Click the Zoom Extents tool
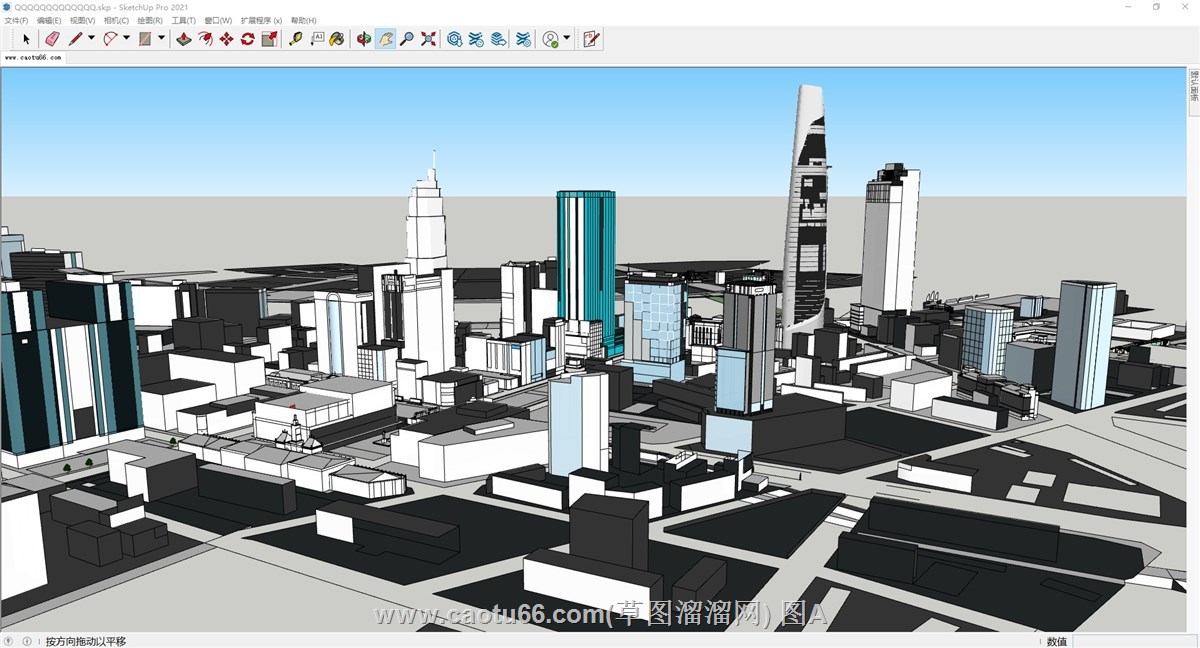The image size is (1200, 648). click(x=428, y=39)
